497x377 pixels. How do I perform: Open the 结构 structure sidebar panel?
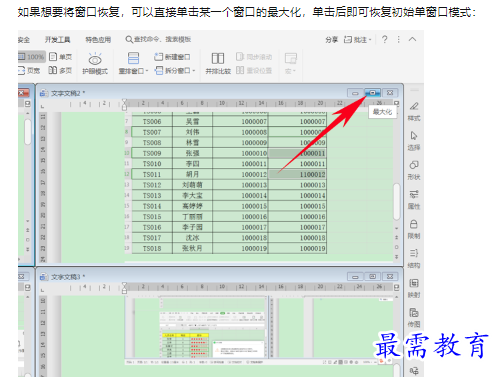414,259
